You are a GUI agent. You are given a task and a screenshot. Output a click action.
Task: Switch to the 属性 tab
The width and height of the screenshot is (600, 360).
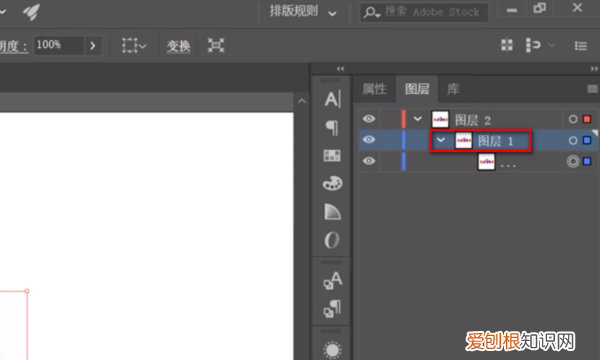coord(374,89)
